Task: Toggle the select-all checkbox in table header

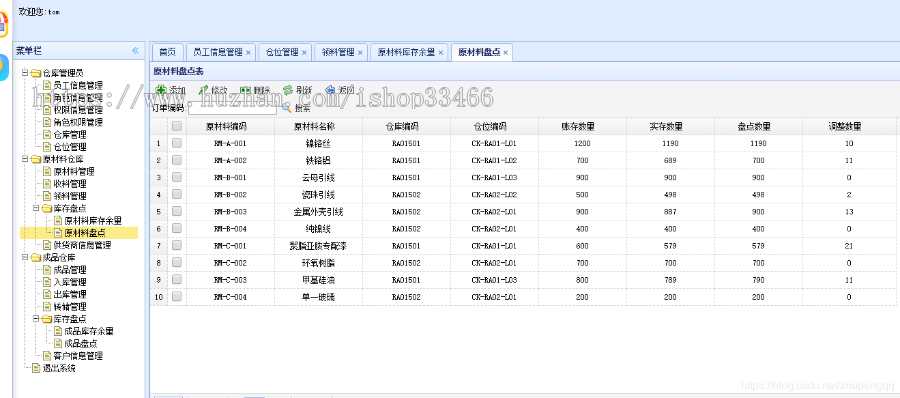Action: tap(177, 126)
